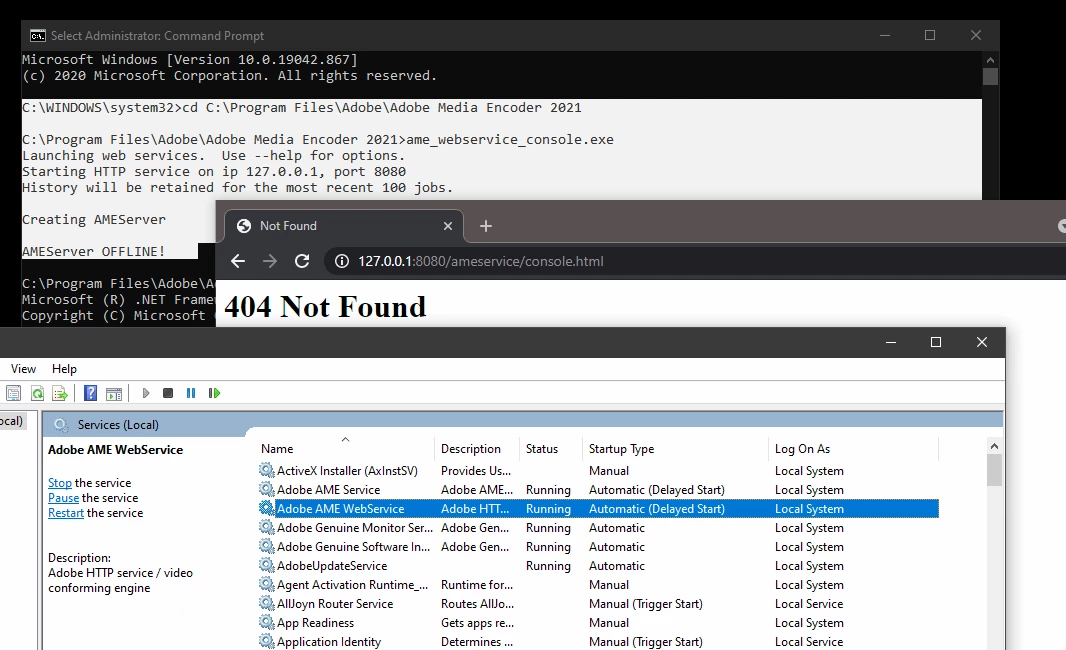The height and width of the screenshot is (650, 1066).
Task: Click gear icon of Adobe AME WebService
Action: 266,508
